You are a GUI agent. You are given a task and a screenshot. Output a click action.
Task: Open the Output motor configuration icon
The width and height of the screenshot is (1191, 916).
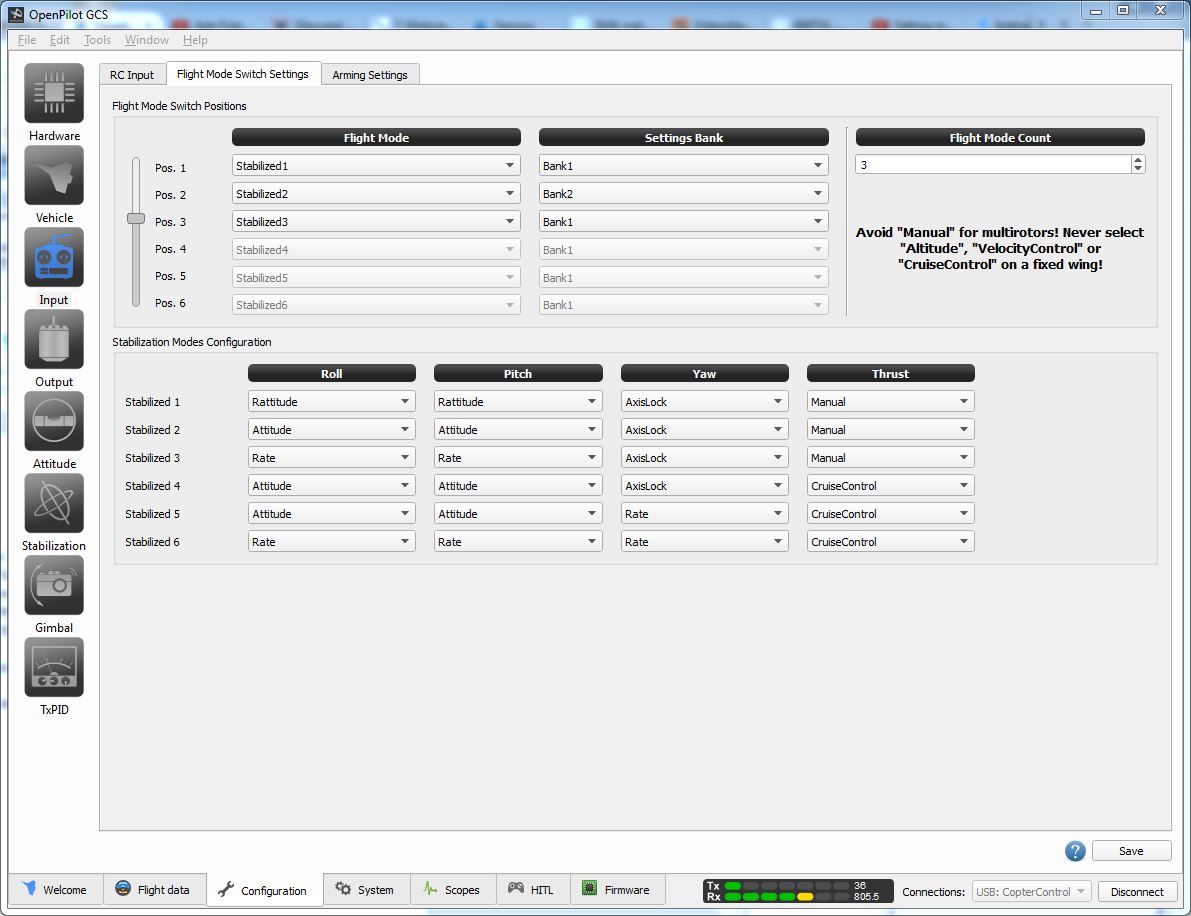pyautogui.click(x=54, y=340)
